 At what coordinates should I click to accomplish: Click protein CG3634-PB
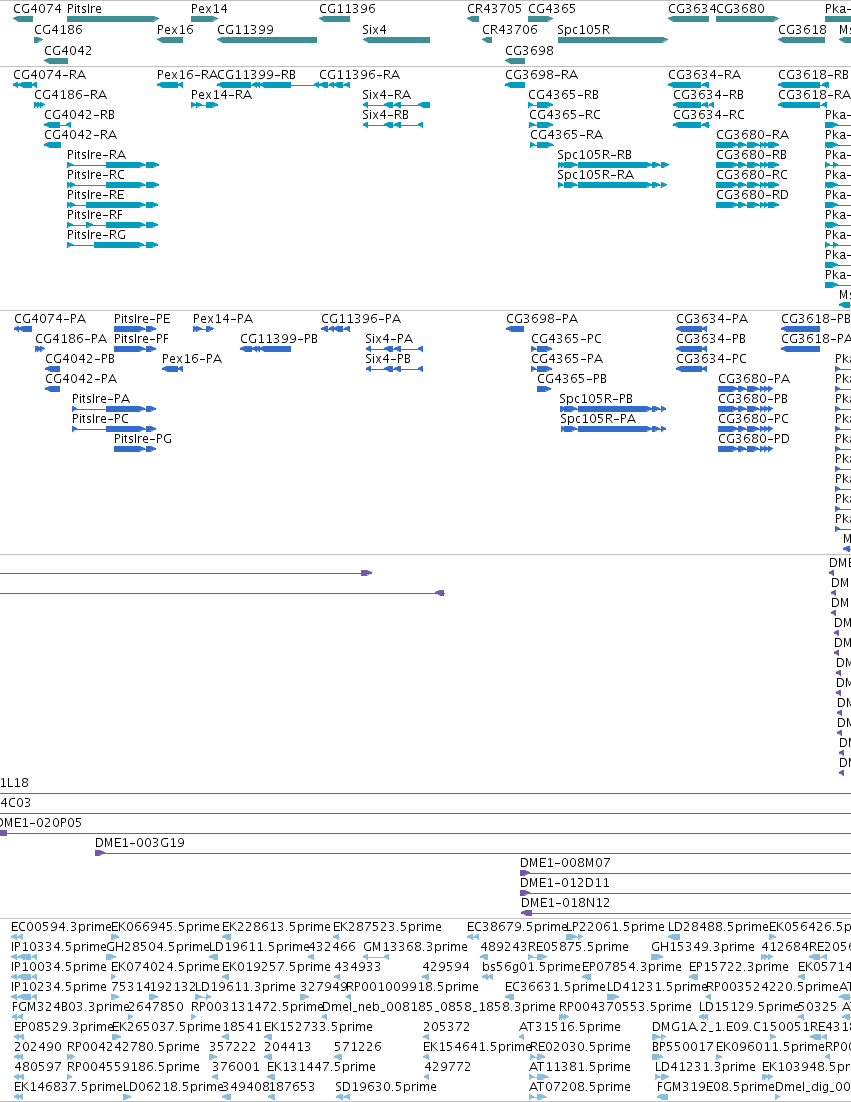tap(711, 339)
